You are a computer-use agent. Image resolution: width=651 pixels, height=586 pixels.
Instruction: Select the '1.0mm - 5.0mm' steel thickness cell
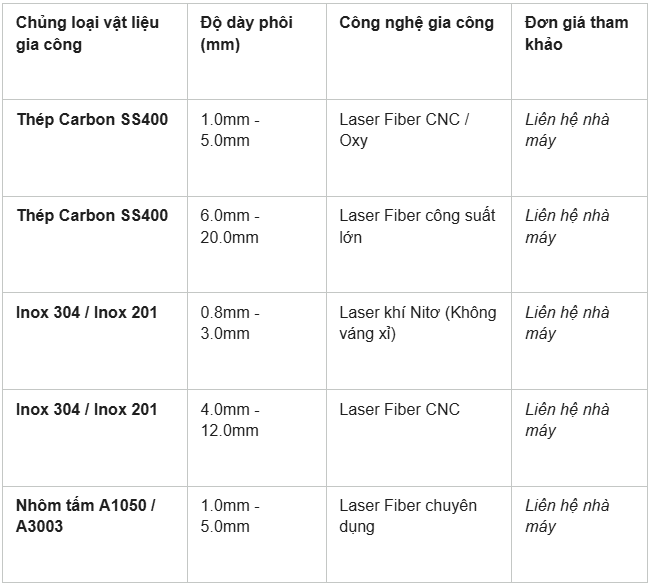click(257, 148)
